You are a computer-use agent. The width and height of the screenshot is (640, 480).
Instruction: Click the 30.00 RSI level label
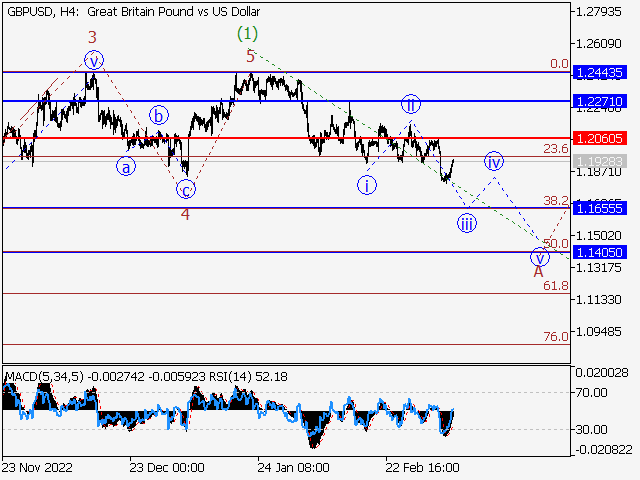[591, 429]
